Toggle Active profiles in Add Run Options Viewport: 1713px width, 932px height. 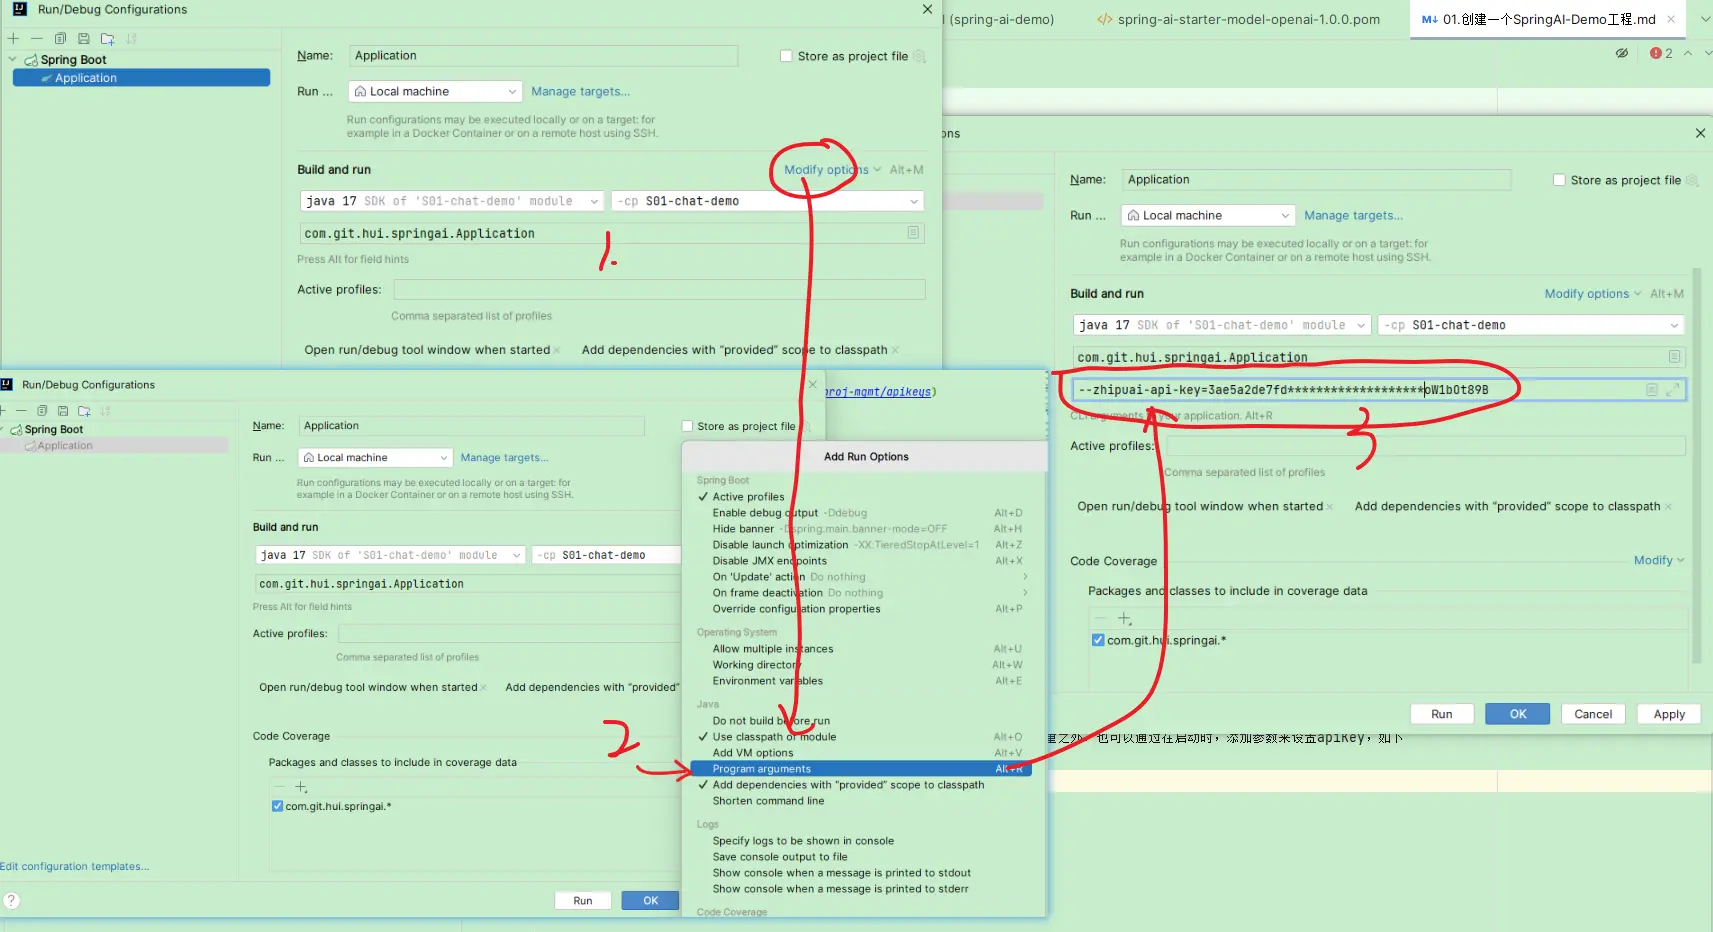[748, 497]
